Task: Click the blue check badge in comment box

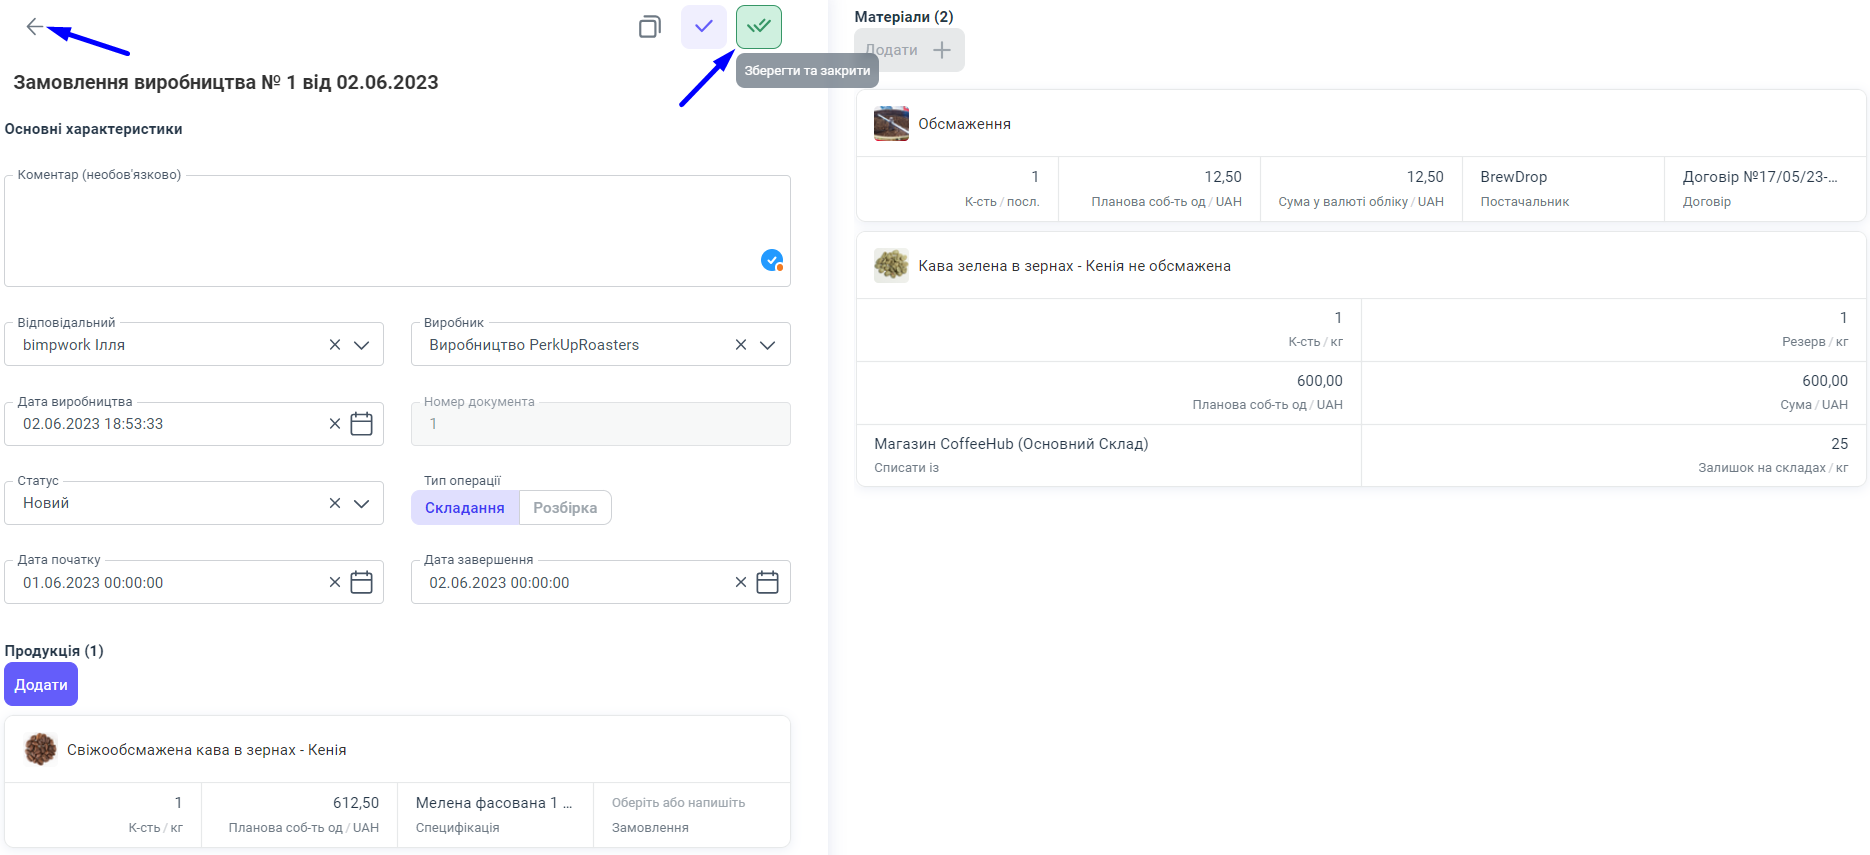Action: point(771,260)
